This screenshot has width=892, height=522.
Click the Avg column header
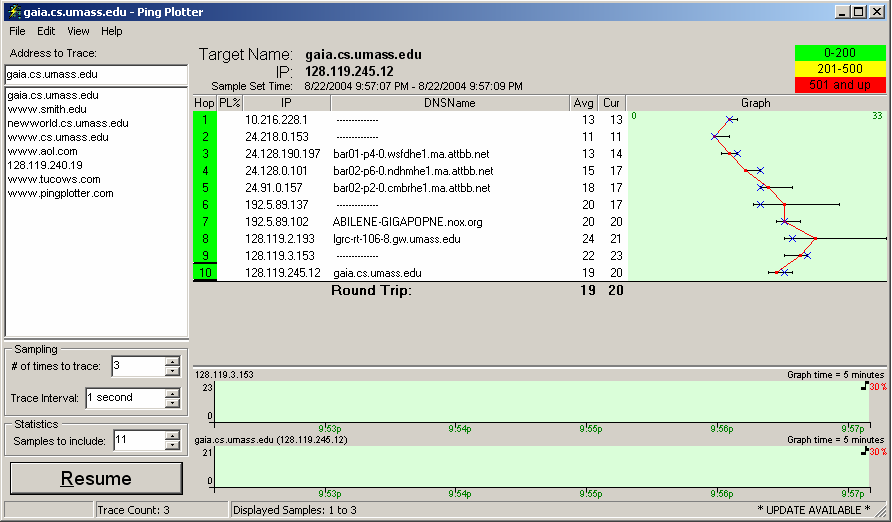(583, 103)
